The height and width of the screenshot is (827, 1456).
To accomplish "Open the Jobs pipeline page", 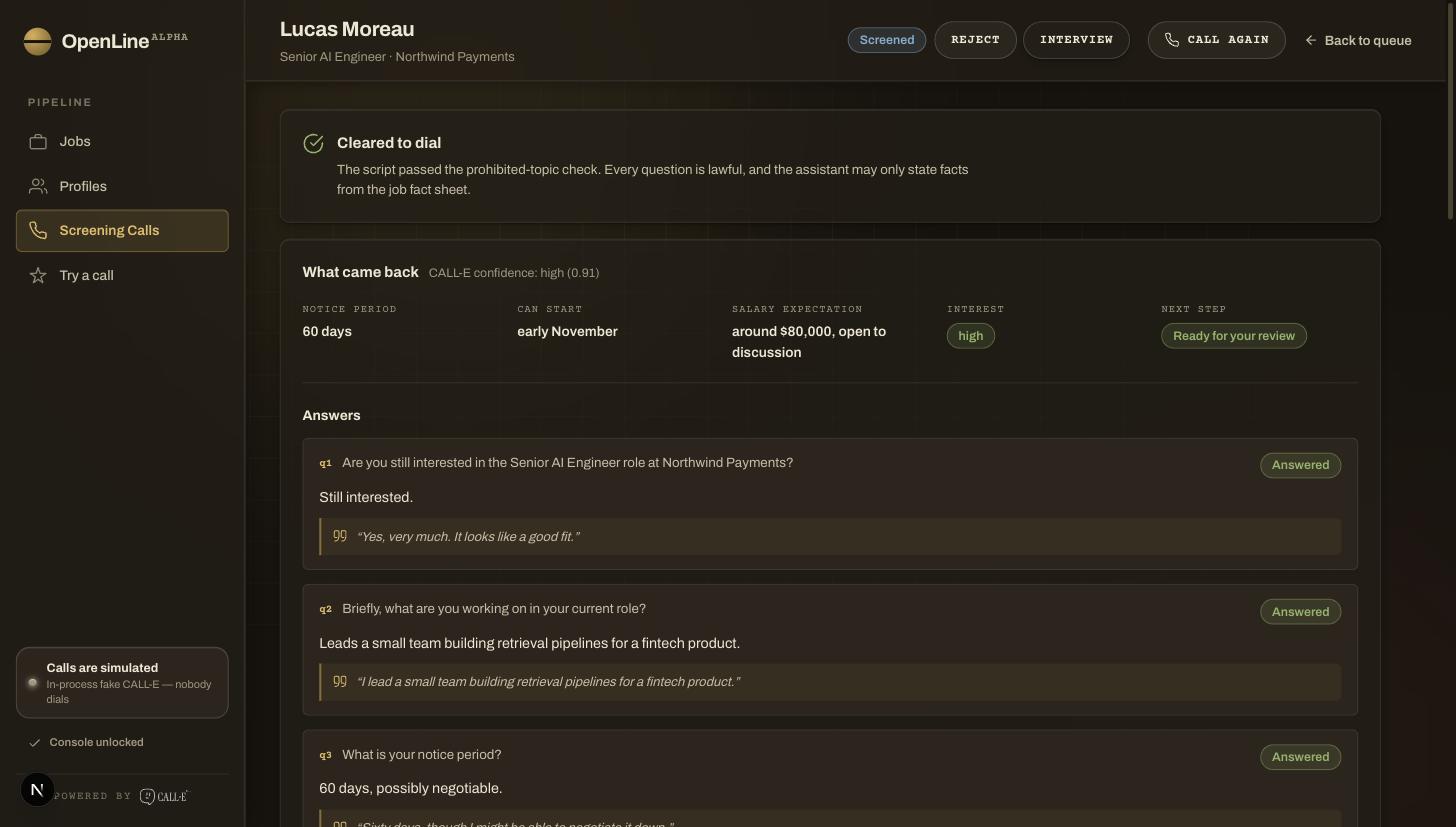I will click(122, 142).
